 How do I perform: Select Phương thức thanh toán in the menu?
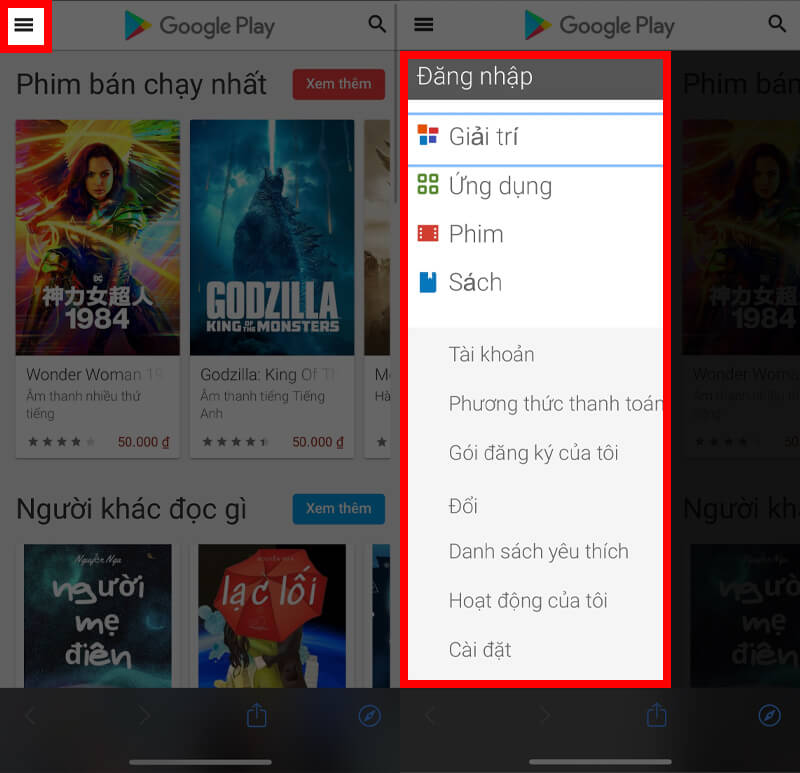[x=555, y=403]
